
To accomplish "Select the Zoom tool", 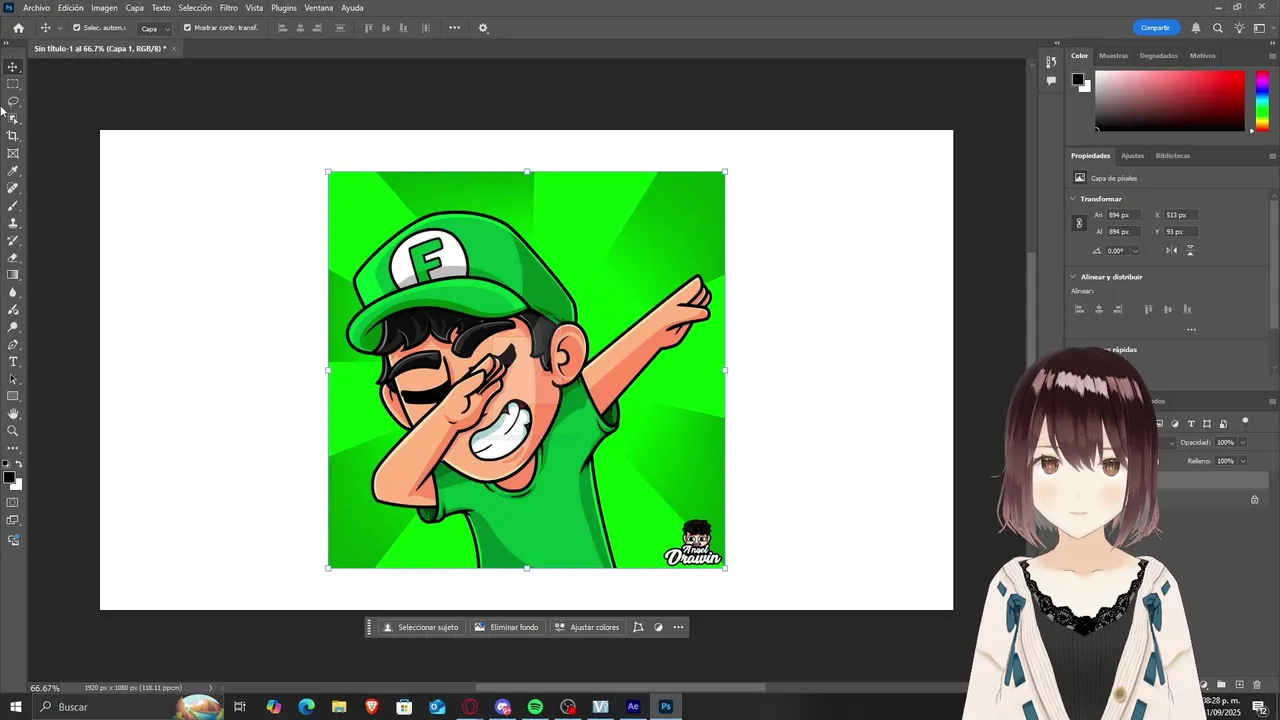I will coord(13,431).
